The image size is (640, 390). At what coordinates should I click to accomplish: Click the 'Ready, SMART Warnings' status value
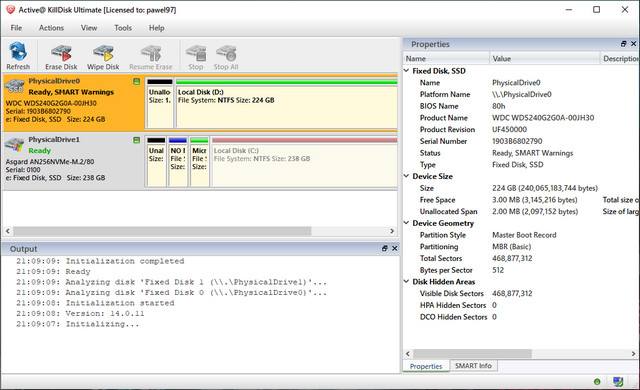[x=532, y=153]
